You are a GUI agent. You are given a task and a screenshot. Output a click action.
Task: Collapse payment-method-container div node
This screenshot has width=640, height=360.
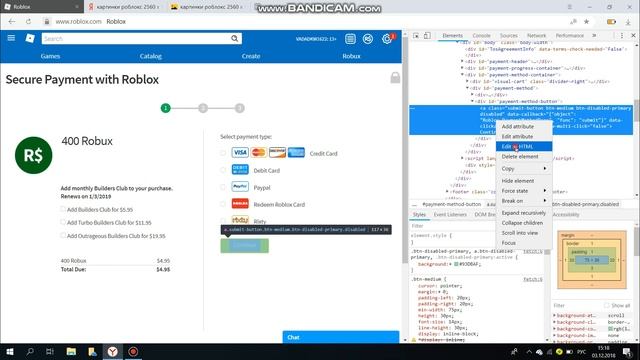tap(462, 75)
